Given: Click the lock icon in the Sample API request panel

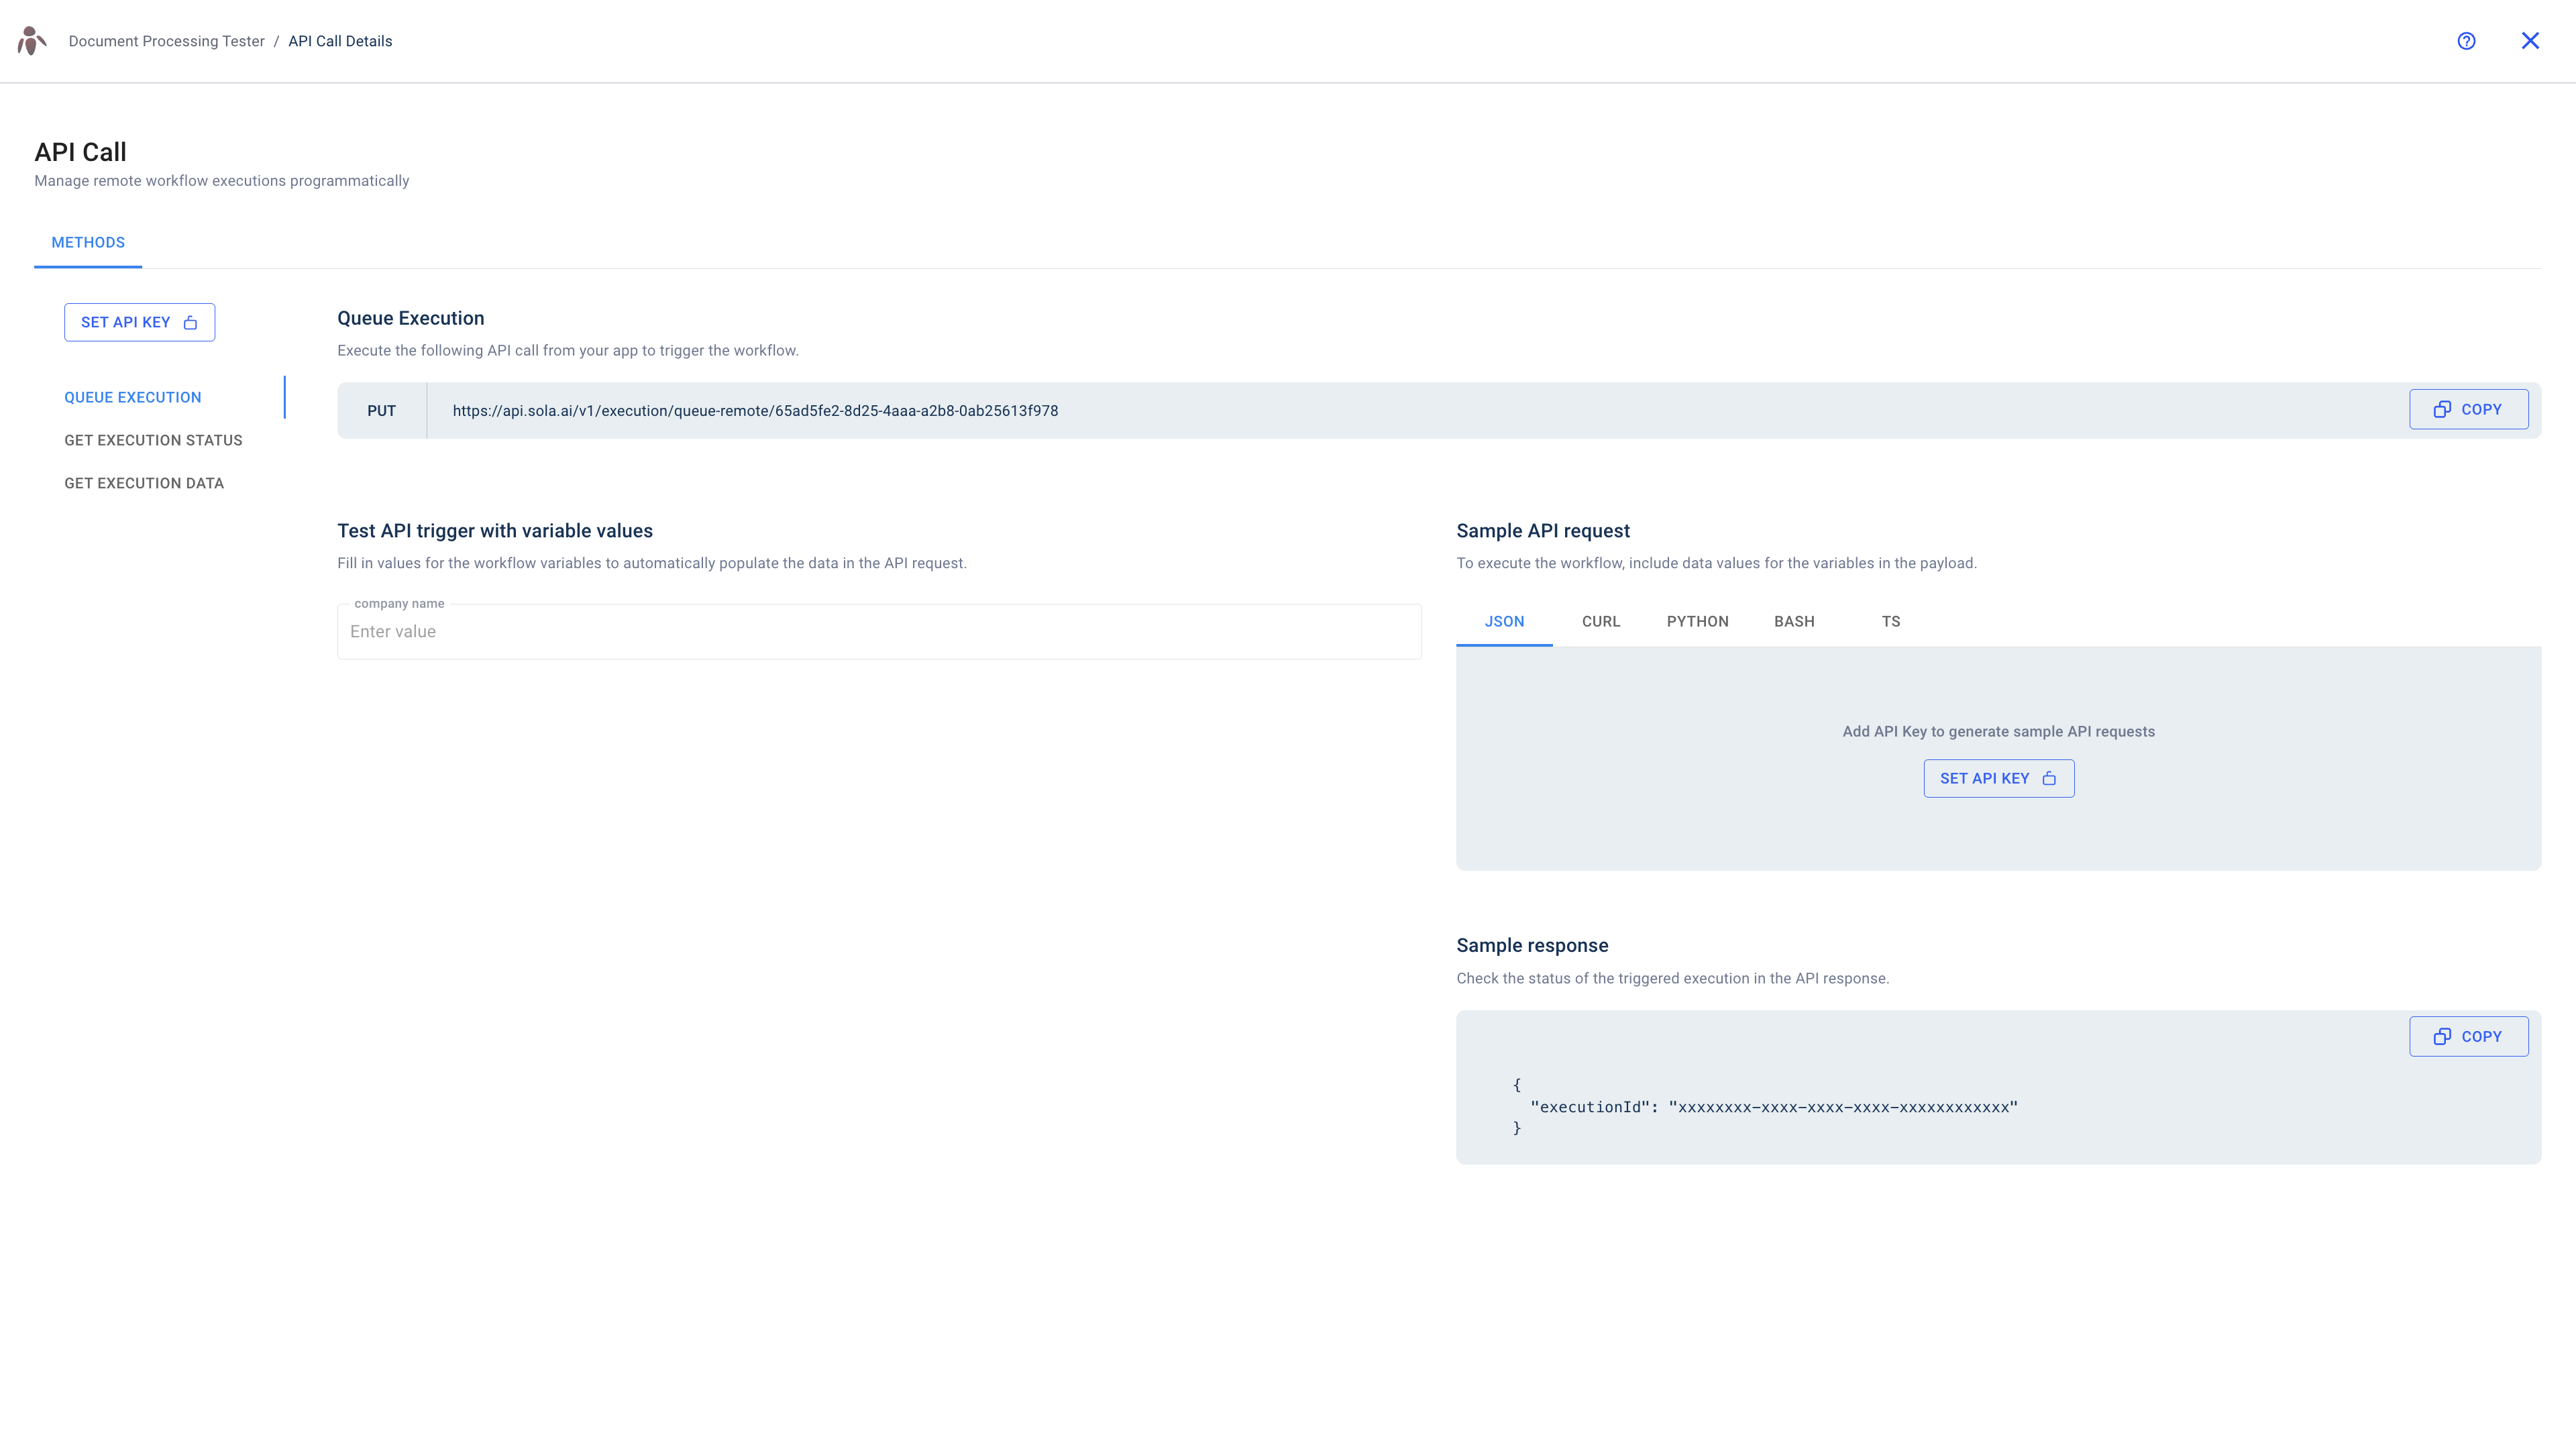Looking at the screenshot, I should tap(2050, 778).
